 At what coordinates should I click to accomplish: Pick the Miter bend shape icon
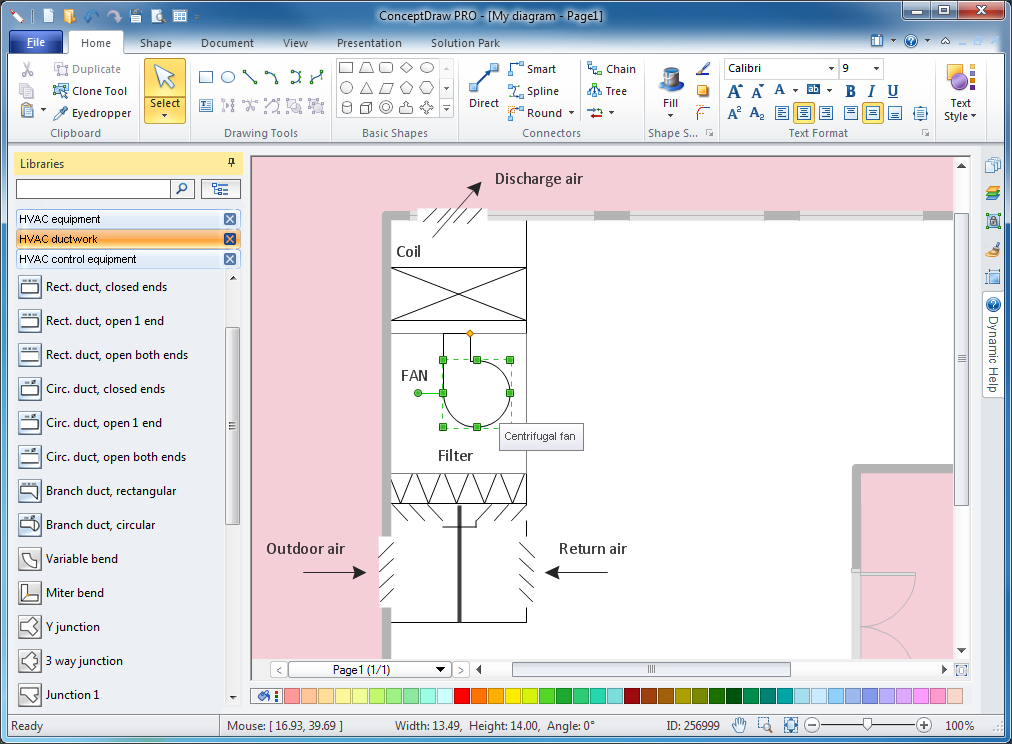click(29, 592)
